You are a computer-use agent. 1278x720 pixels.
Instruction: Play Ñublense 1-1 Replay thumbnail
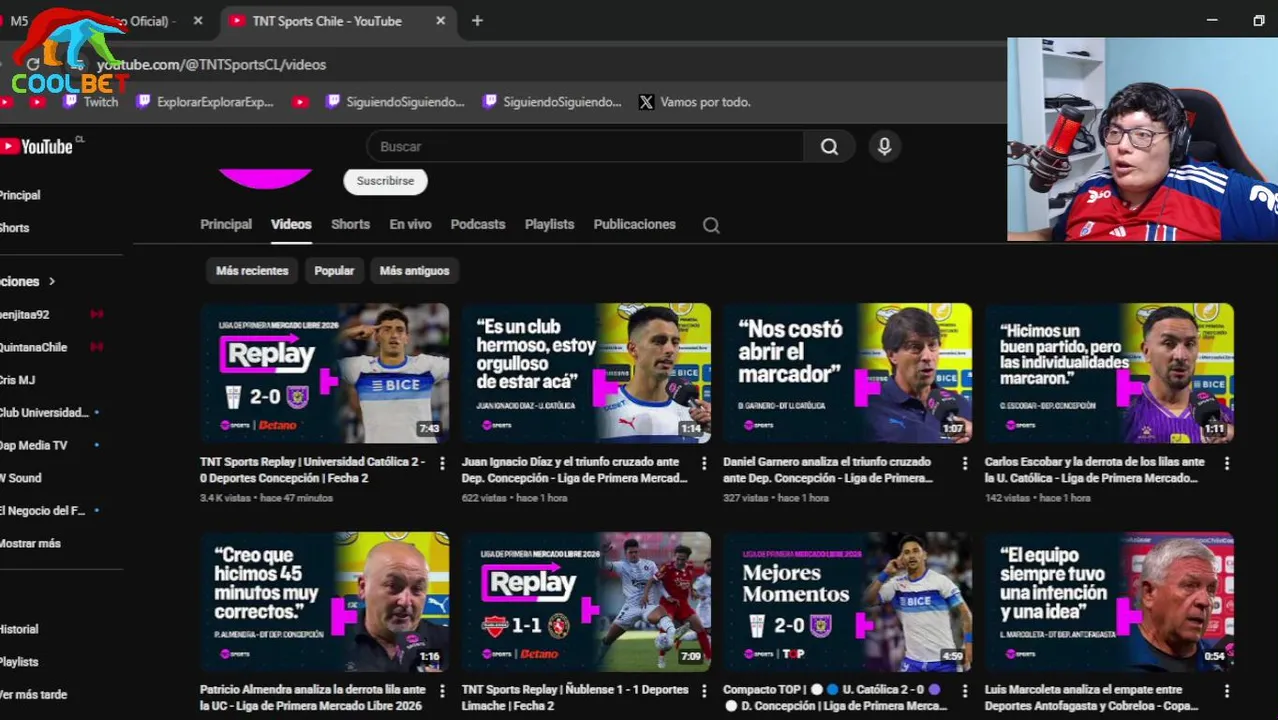[586, 602]
